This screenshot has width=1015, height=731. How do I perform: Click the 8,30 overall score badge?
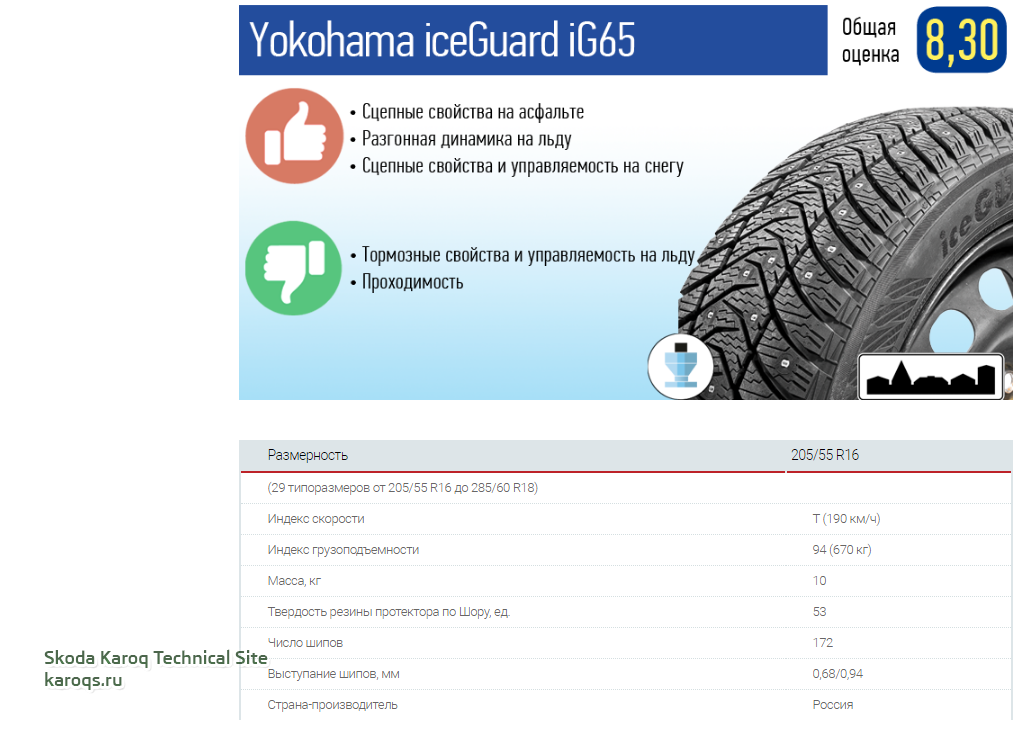coord(961,39)
